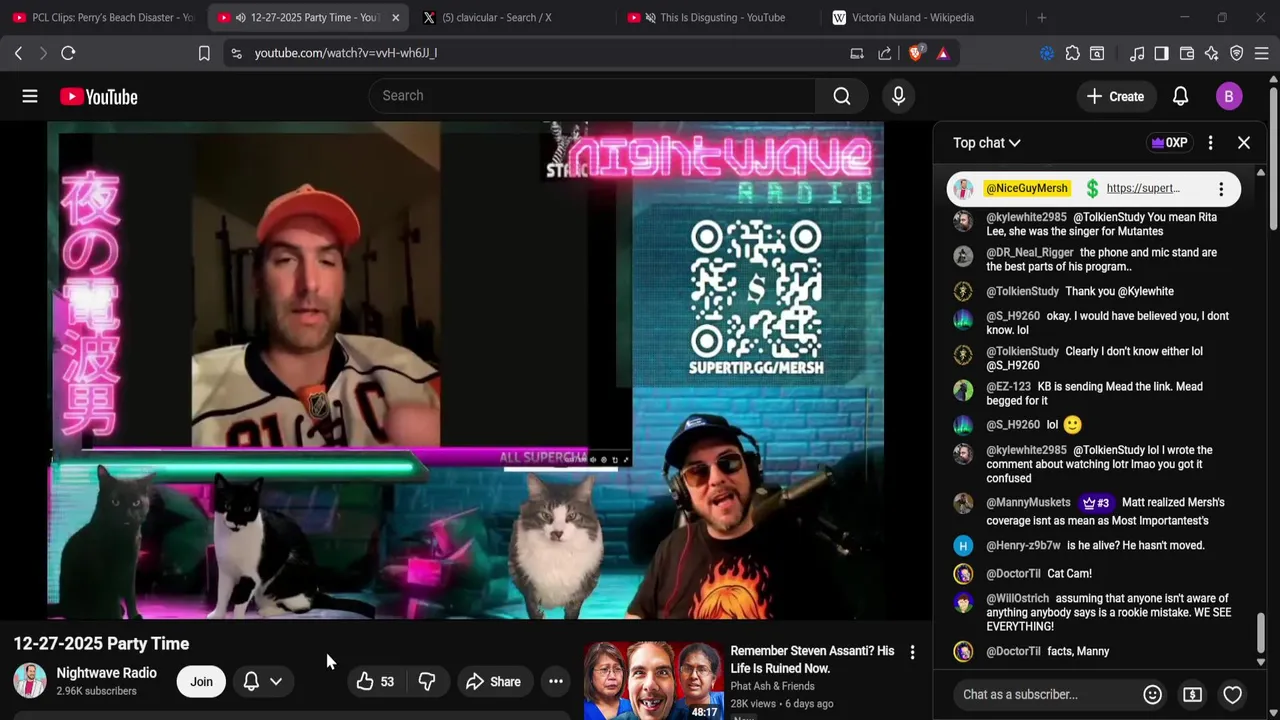View site information icon in address bar
This screenshot has width=1280, height=720.
tap(236, 53)
